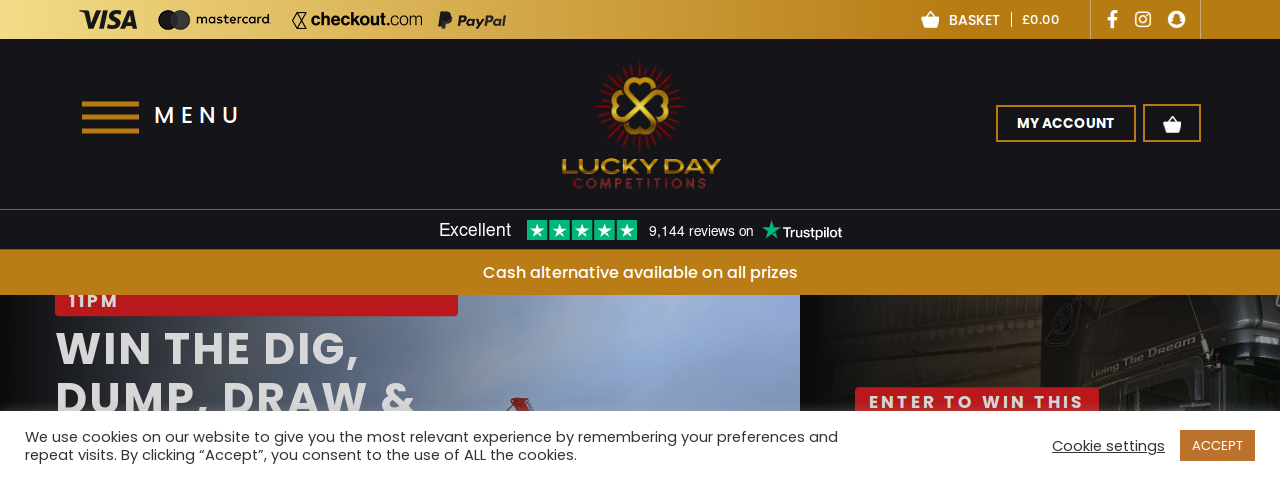Viewport: 1280px width, 480px height.
Task: Click the Visa payment logo
Action: point(108,20)
